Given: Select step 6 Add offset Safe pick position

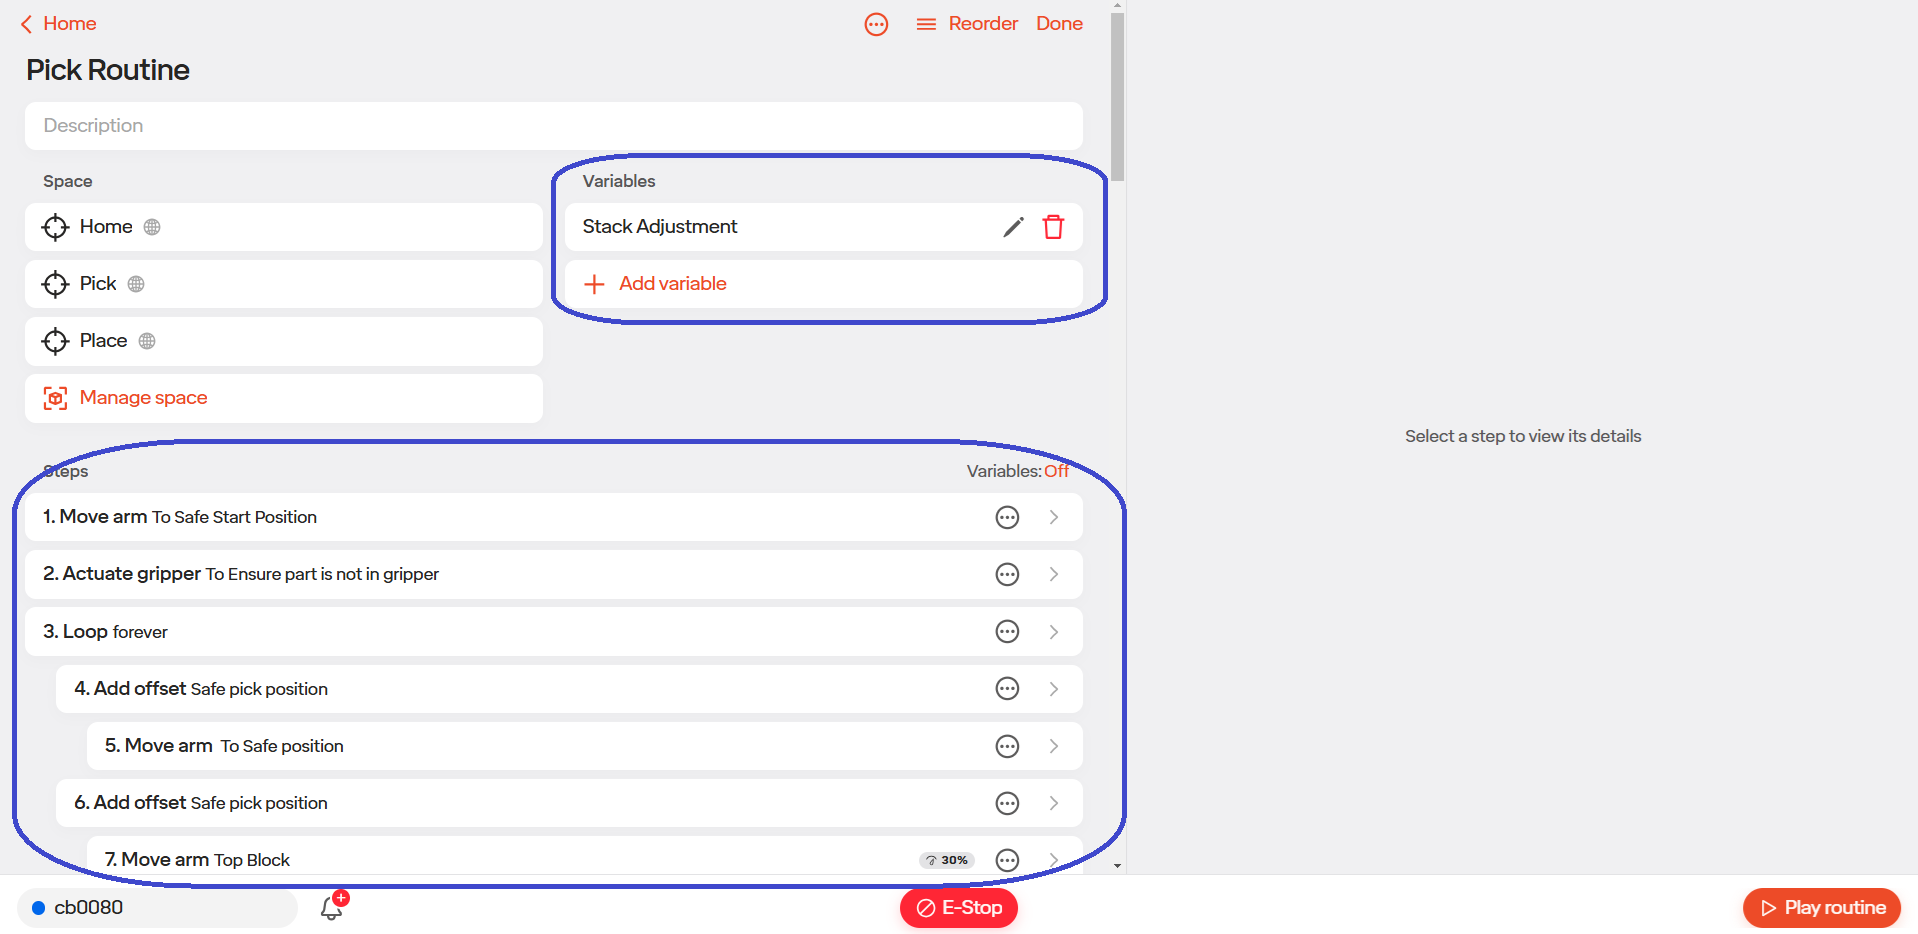Looking at the screenshot, I should (x=569, y=803).
